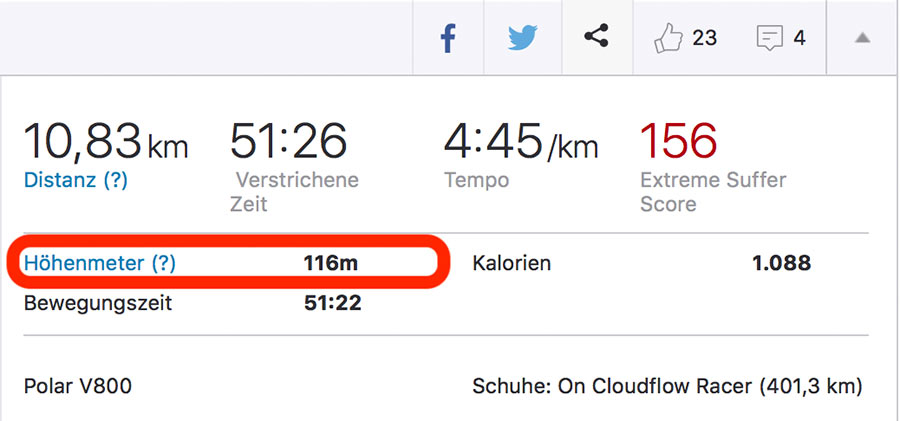Share activity on Facebook

click(x=448, y=39)
